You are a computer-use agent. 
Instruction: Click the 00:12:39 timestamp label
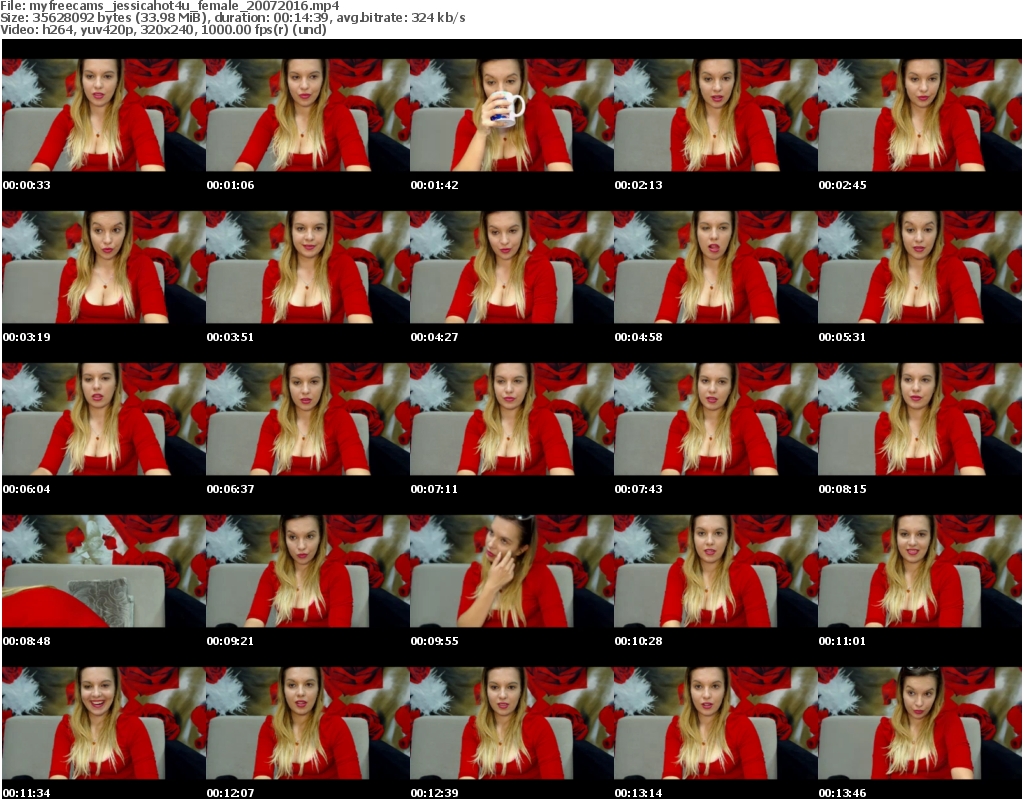pyautogui.click(x=434, y=792)
